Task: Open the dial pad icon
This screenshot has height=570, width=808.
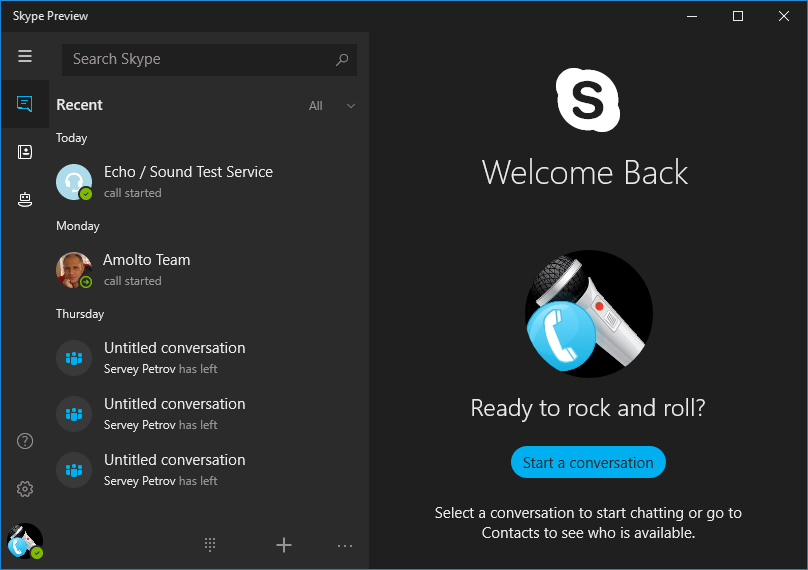Action: [x=210, y=545]
